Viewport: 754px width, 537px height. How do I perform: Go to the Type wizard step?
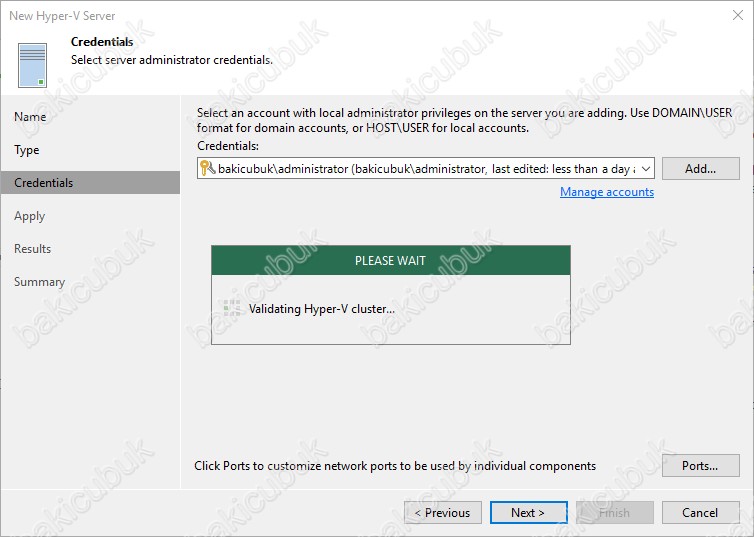[27, 150]
